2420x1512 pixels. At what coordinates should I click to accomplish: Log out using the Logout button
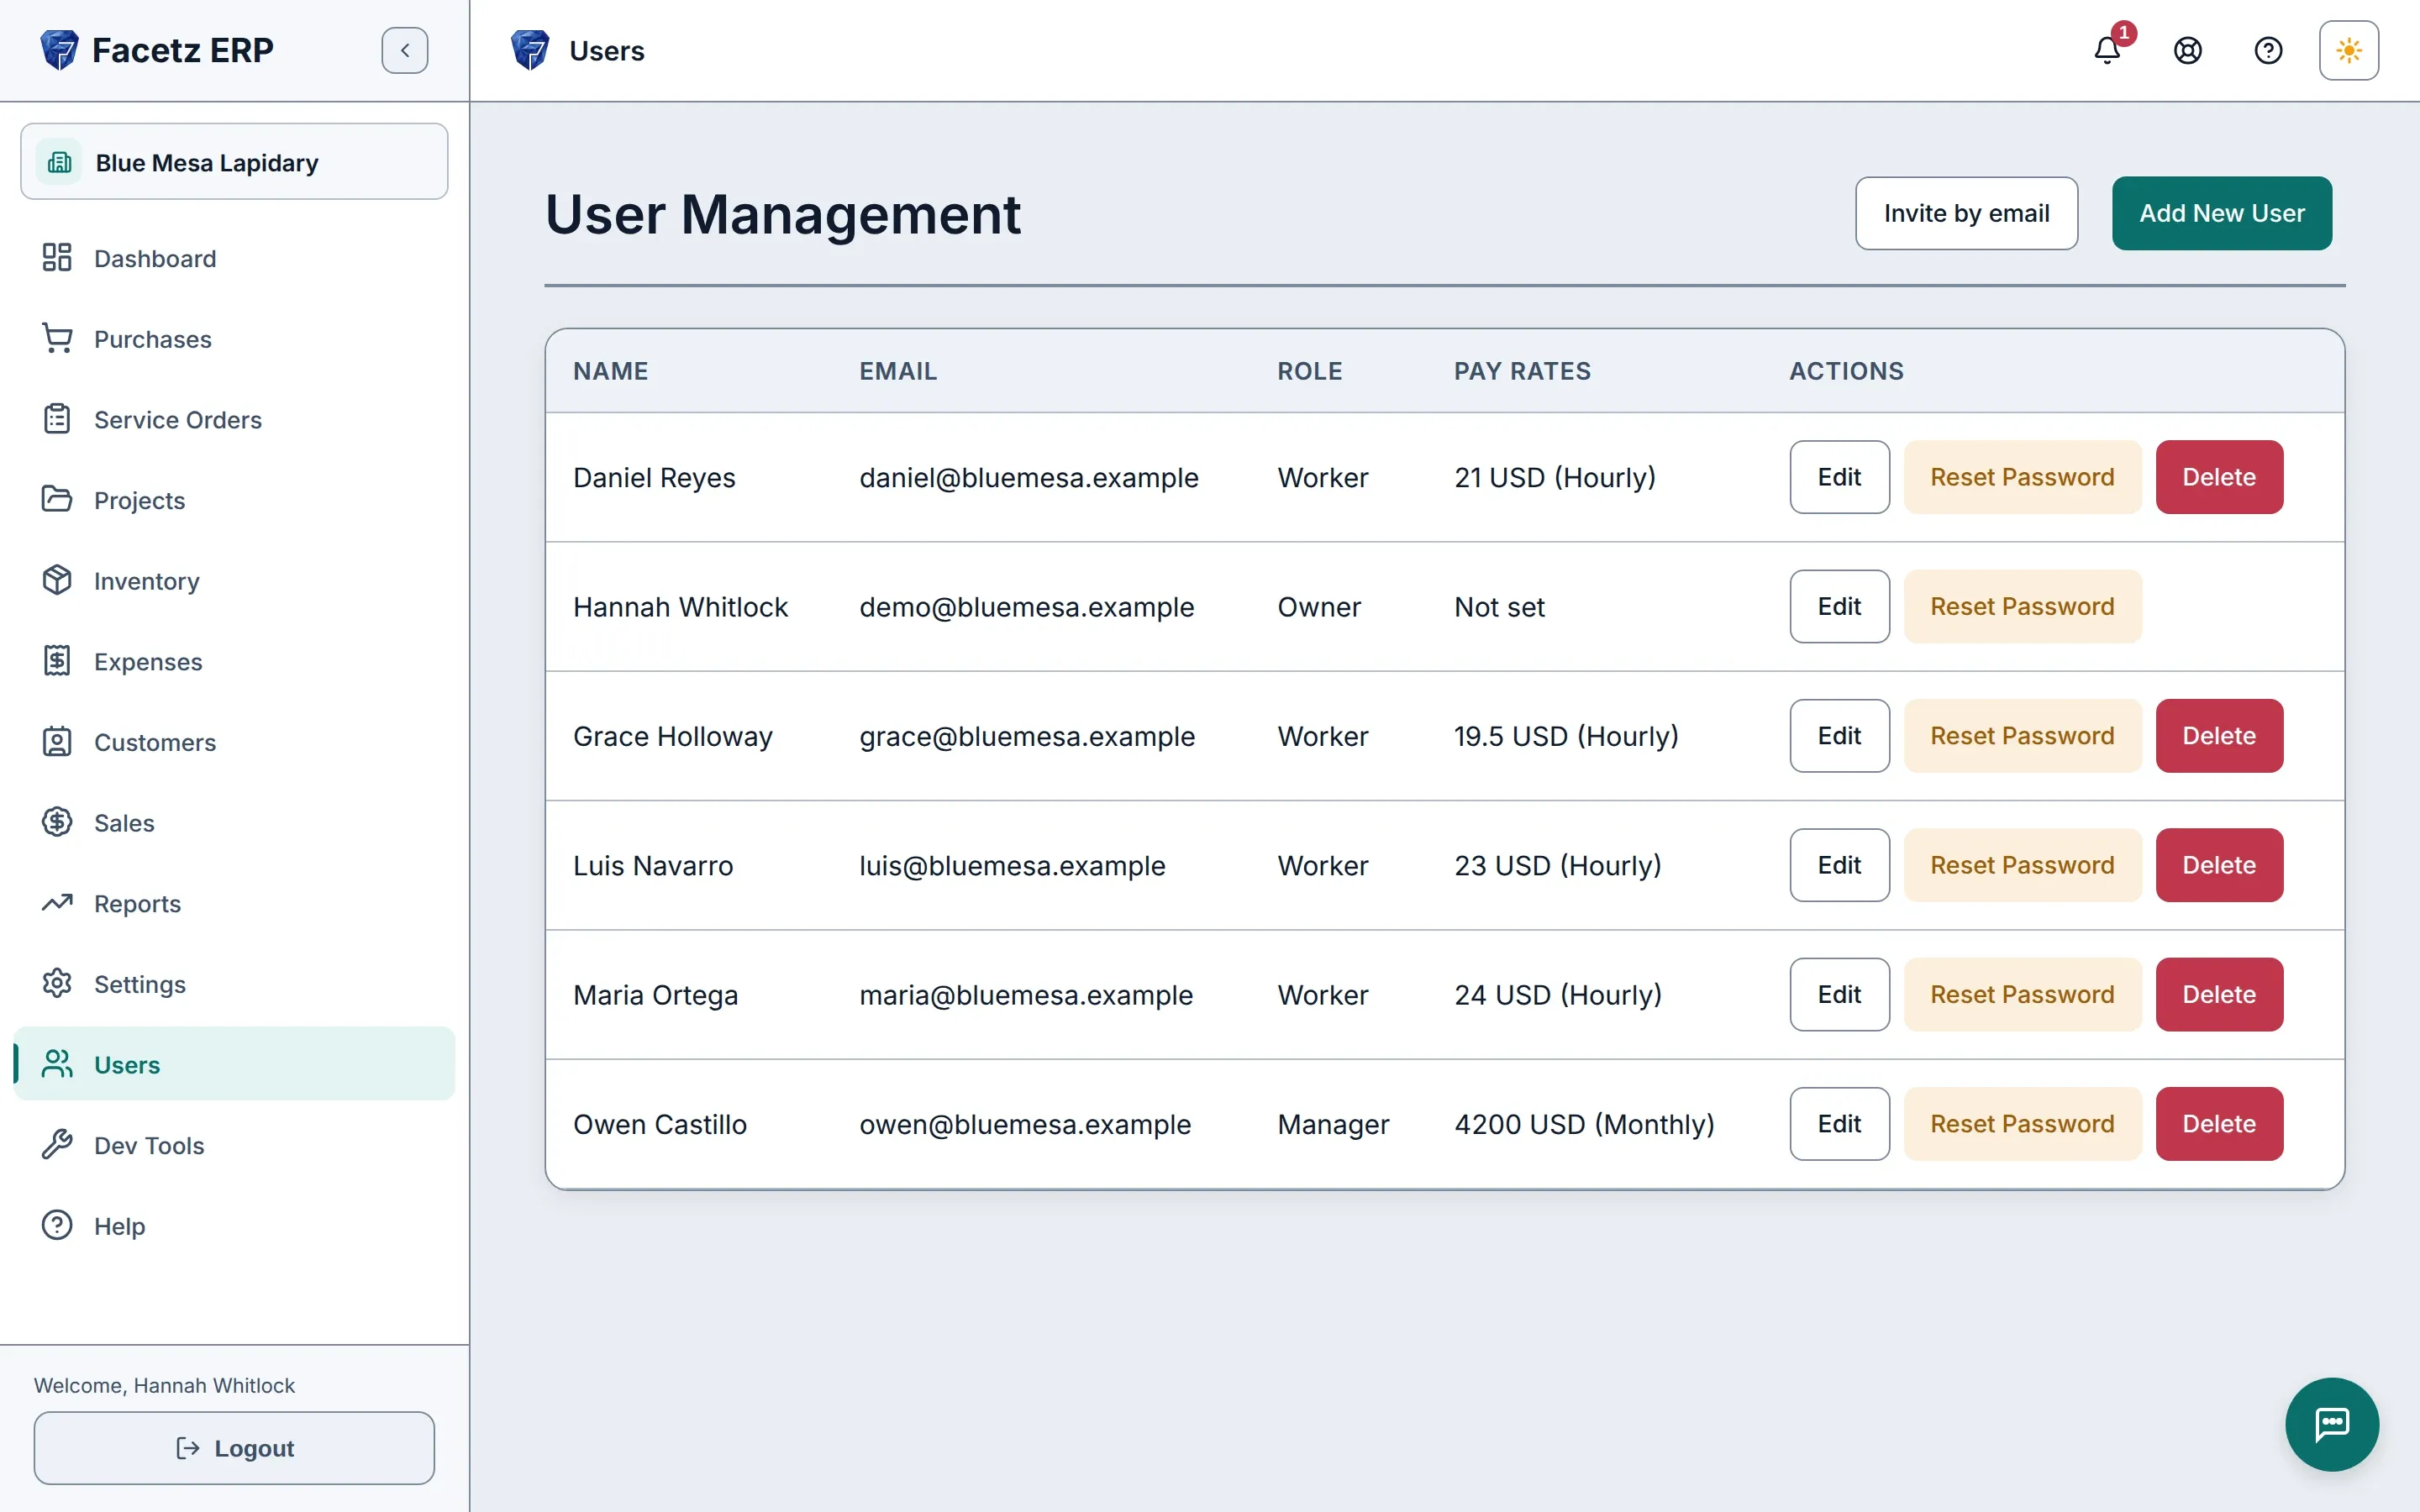point(234,1448)
